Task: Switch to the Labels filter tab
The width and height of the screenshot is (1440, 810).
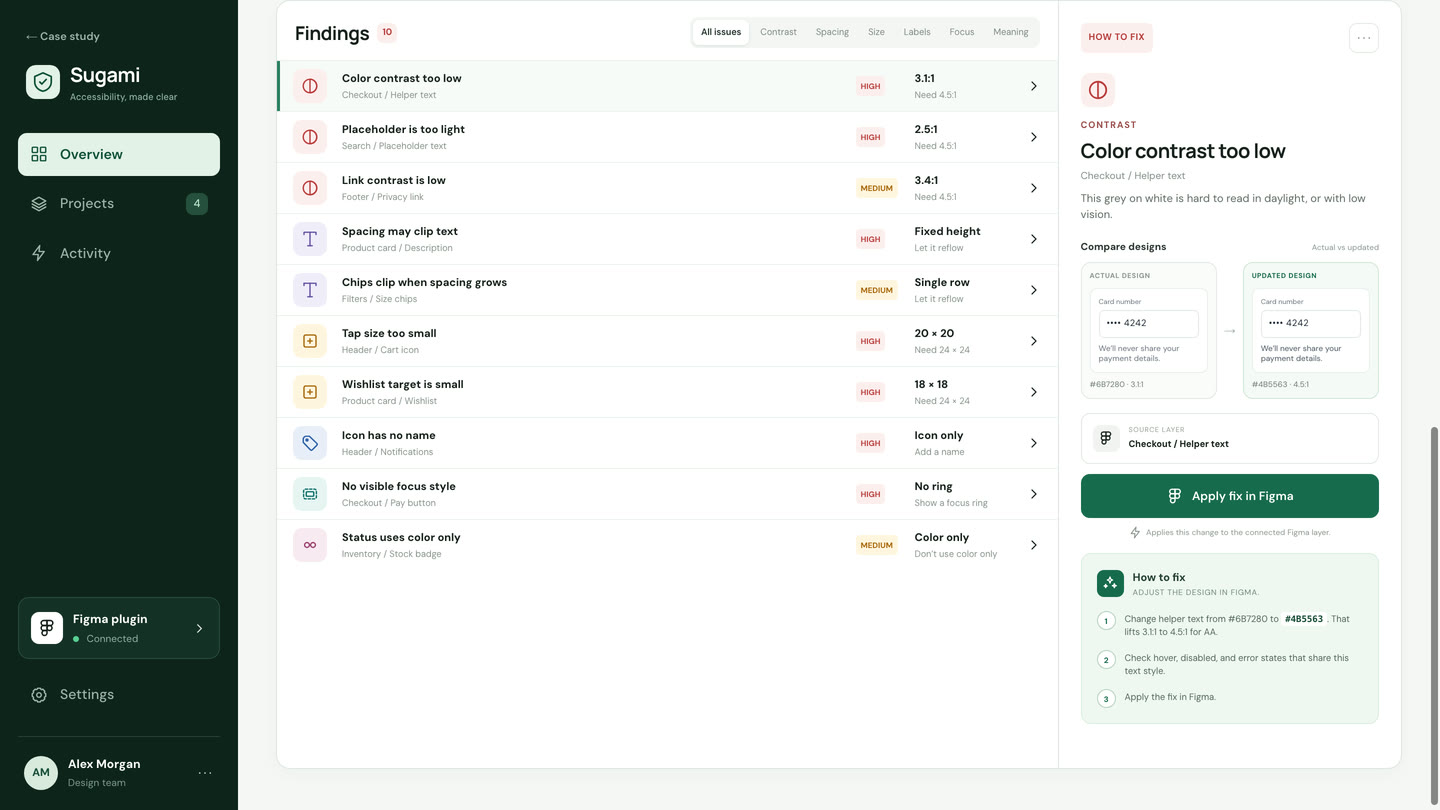Action: click(917, 32)
